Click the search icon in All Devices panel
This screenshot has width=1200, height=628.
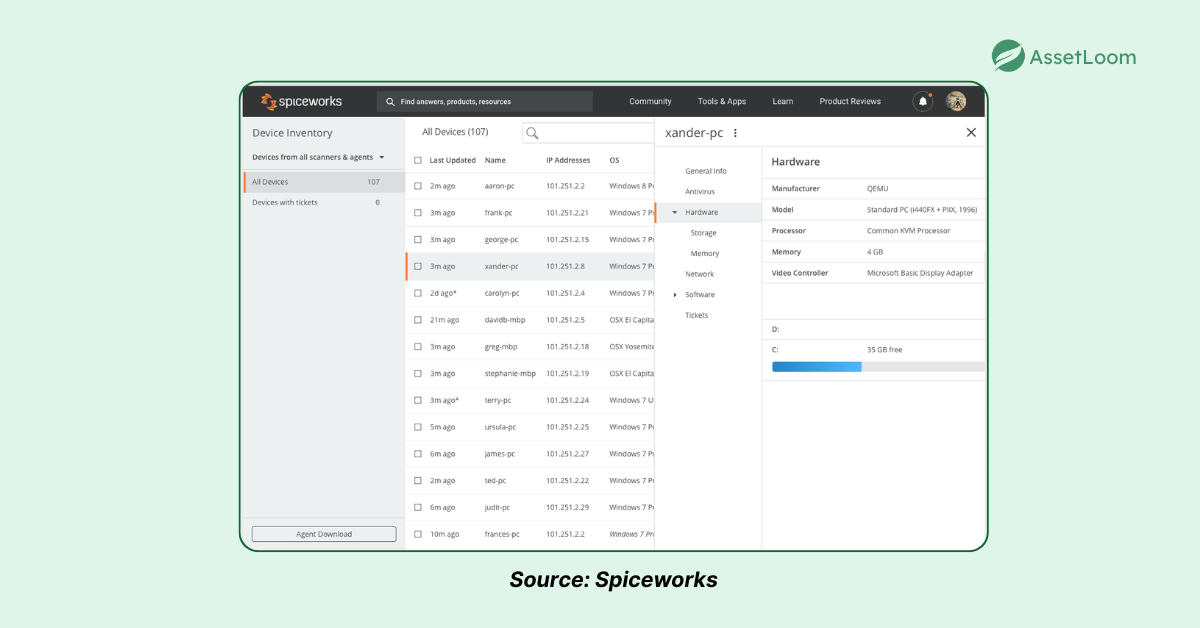(x=533, y=131)
